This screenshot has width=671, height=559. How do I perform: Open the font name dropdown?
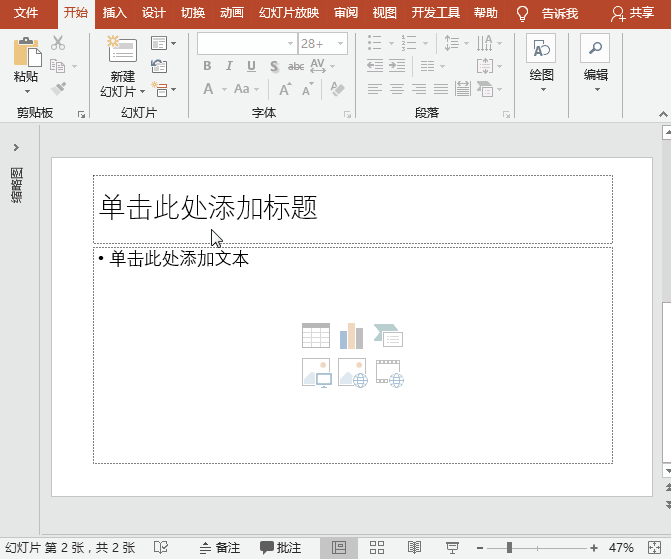pos(290,43)
